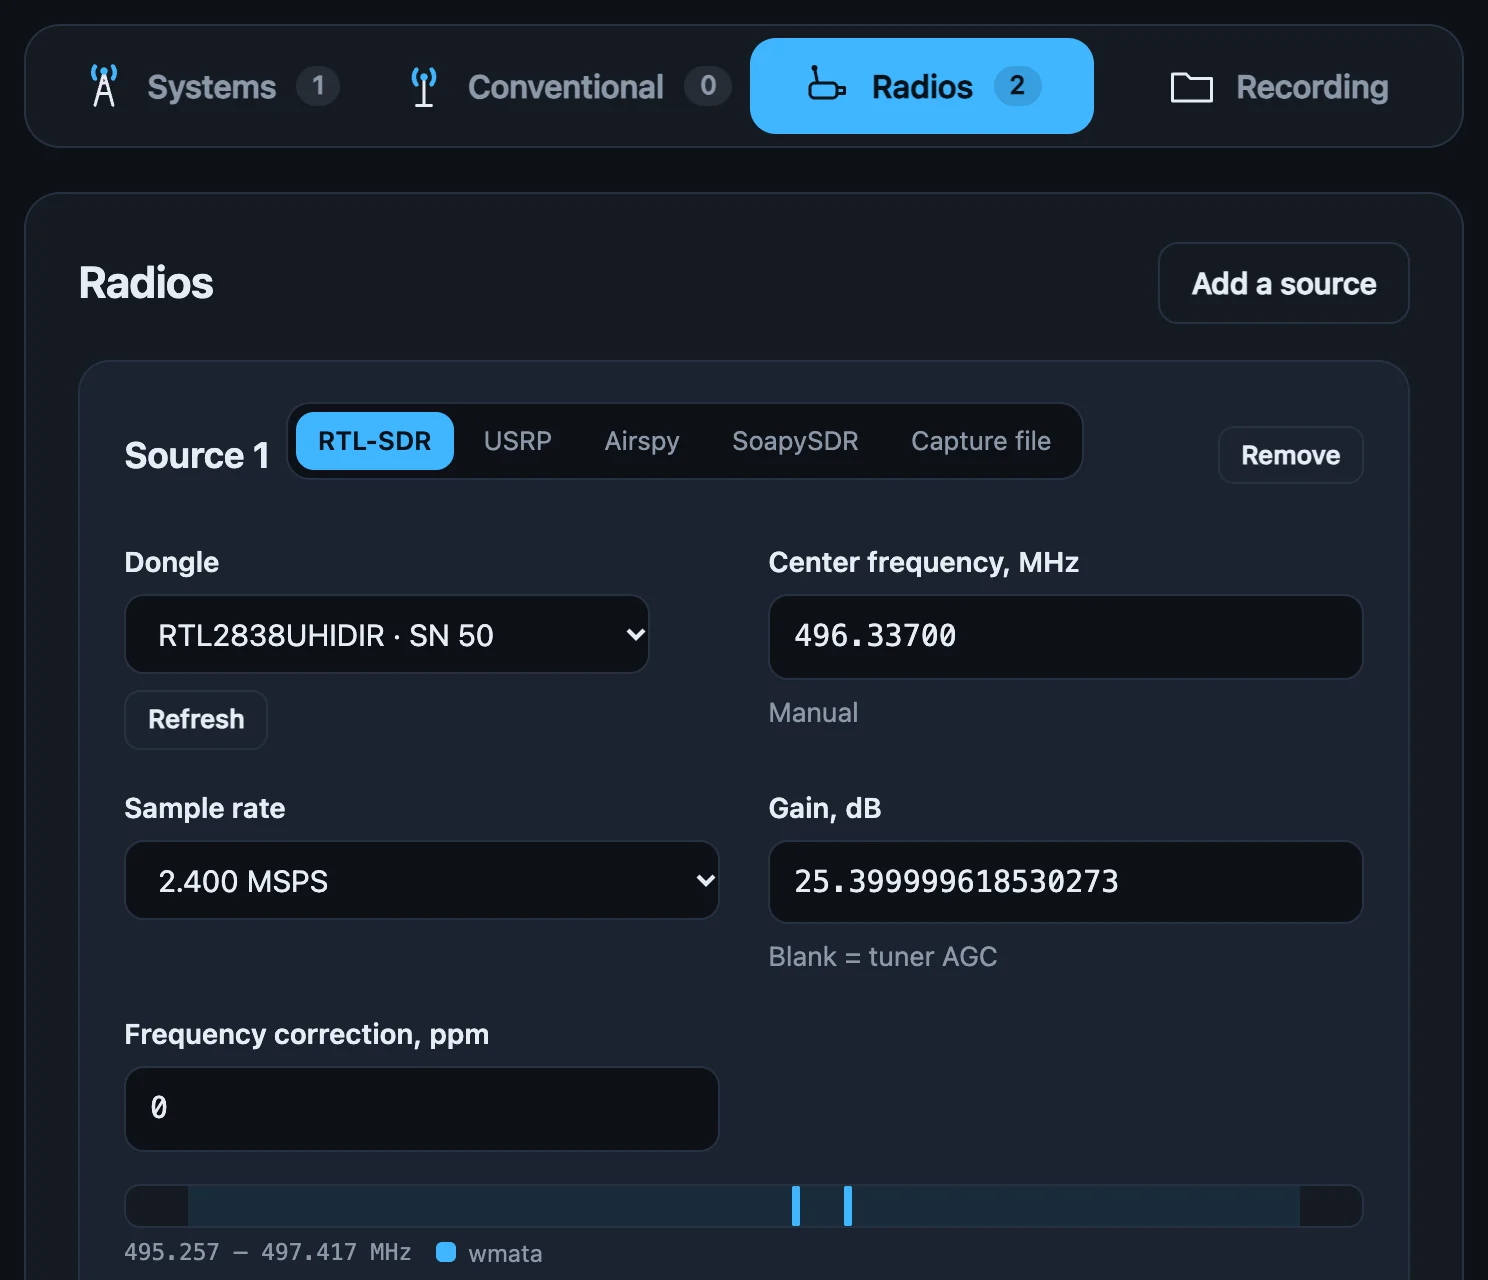Click the Source 1 heading

click(197, 456)
